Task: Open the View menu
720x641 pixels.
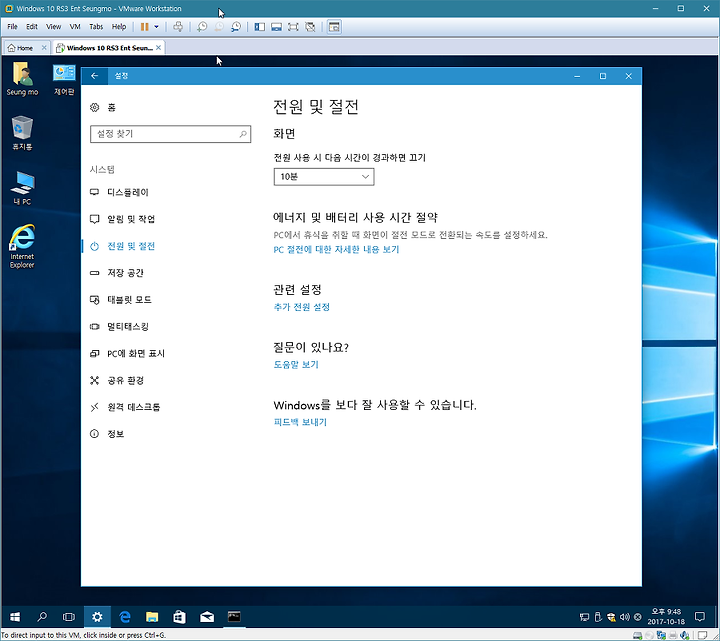Action: 53,27
